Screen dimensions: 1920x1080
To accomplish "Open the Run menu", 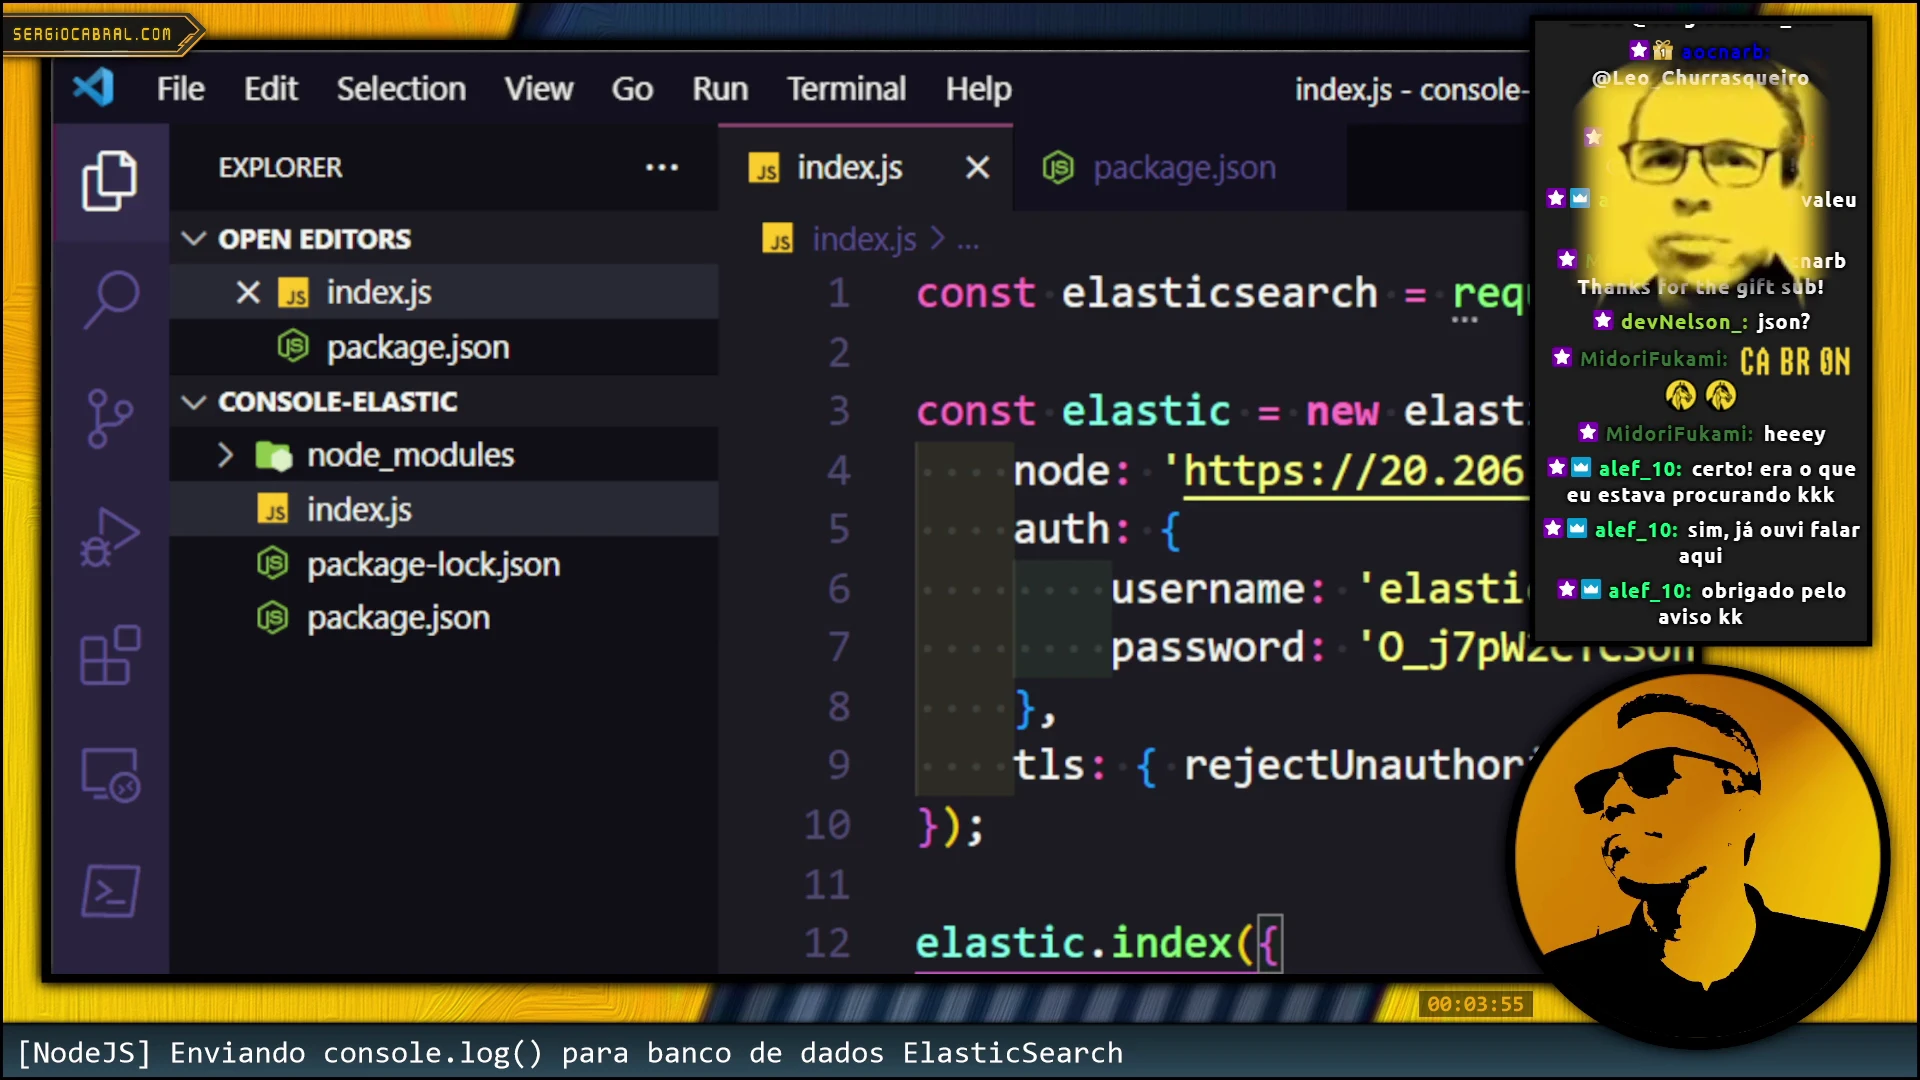I will pyautogui.click(x=720, y=89).
